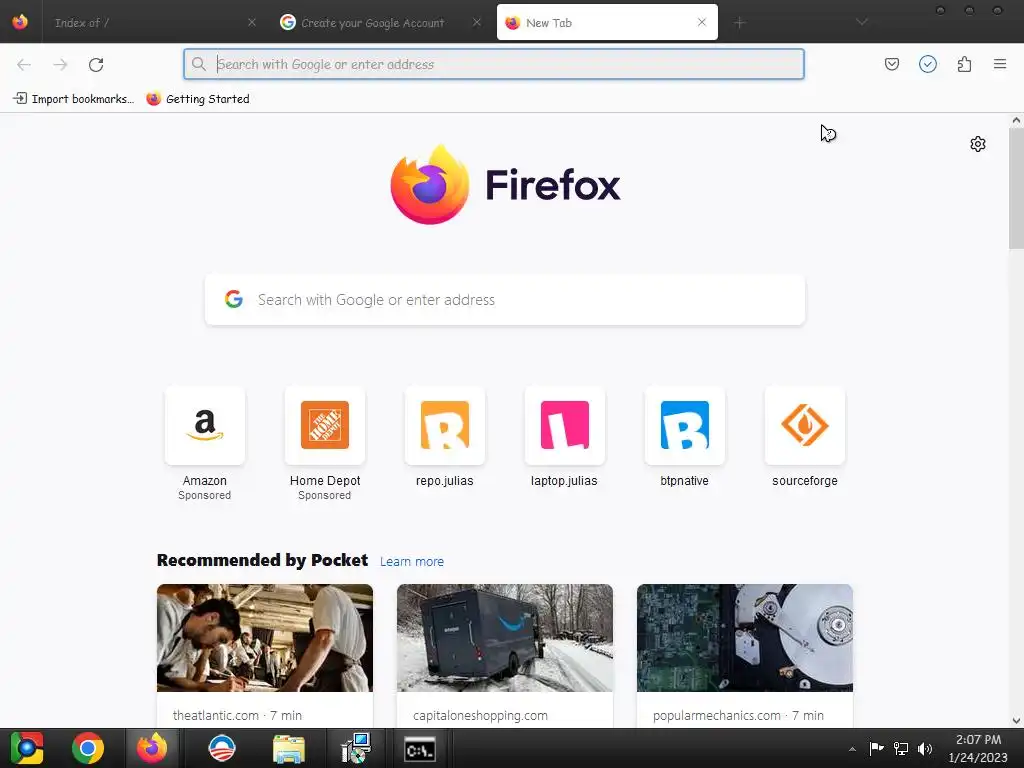Show hidden tray icons arrow
This screenshot has height=768, width=1024.
[852, 749]
